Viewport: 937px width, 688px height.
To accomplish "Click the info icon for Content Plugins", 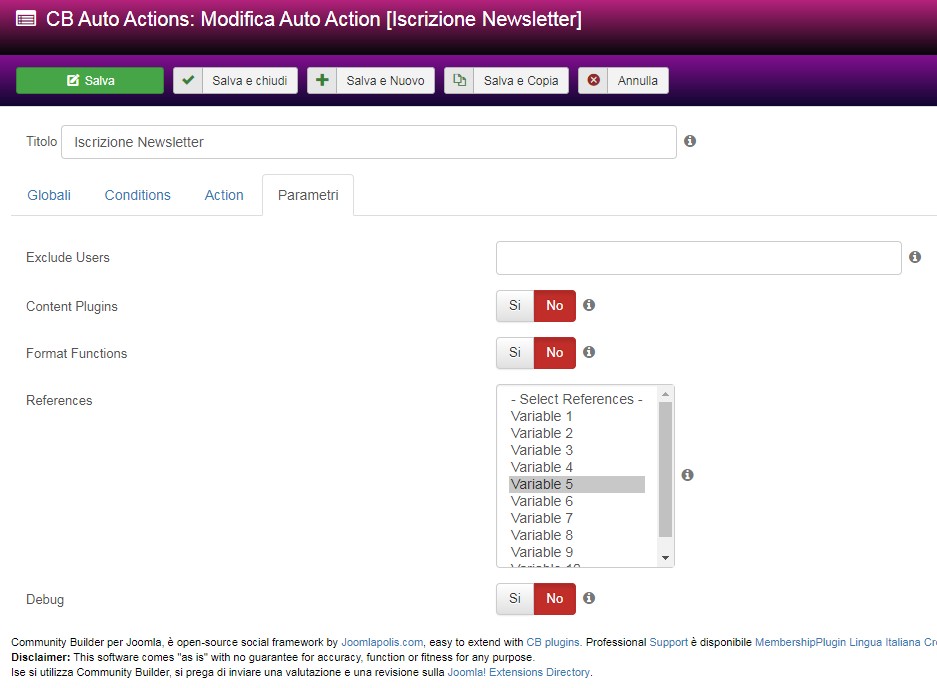I will coord(589,305).
